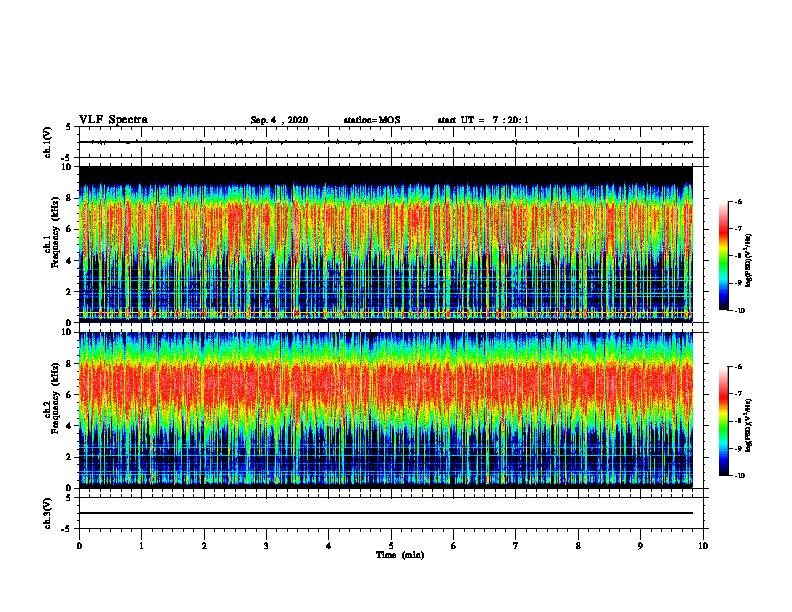Select the date text 'Sep. 4 , 2020'

tap(279, 120)
